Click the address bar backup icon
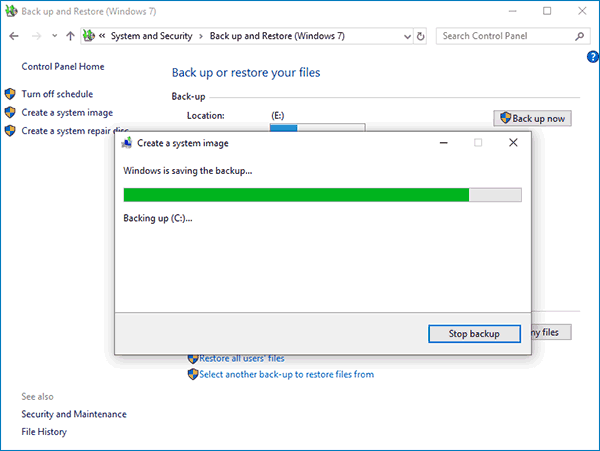The height and width of the screenshot is (451, 600). click(x=89, y=36)
